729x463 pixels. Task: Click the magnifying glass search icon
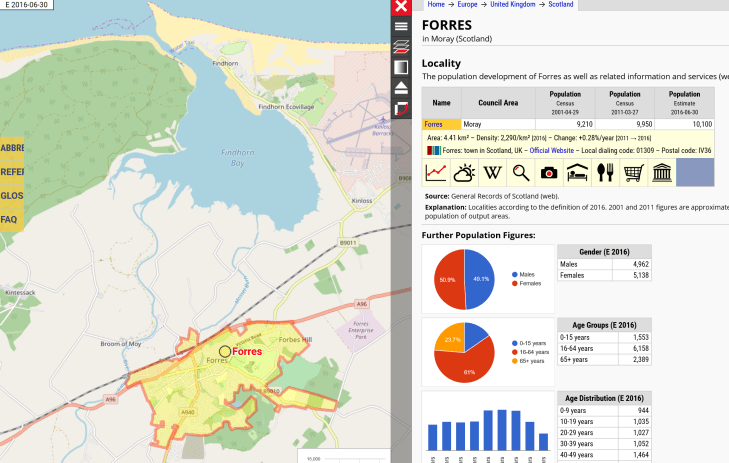coord(520,172)
